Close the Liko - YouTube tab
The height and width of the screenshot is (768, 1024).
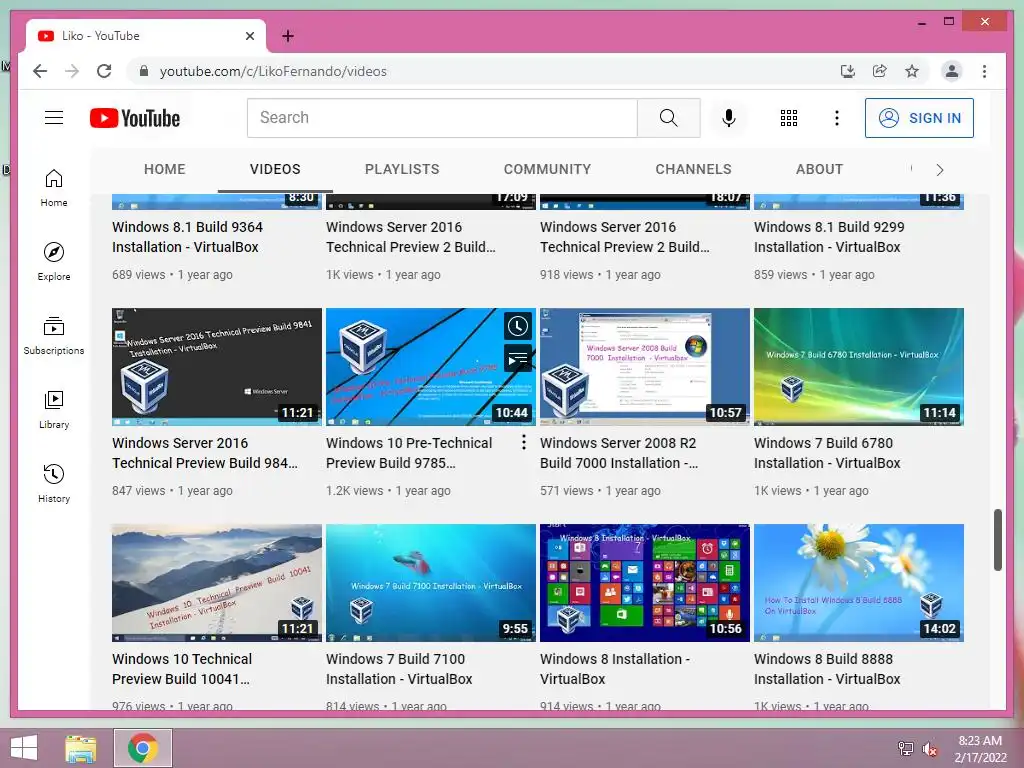coord(249,36)
